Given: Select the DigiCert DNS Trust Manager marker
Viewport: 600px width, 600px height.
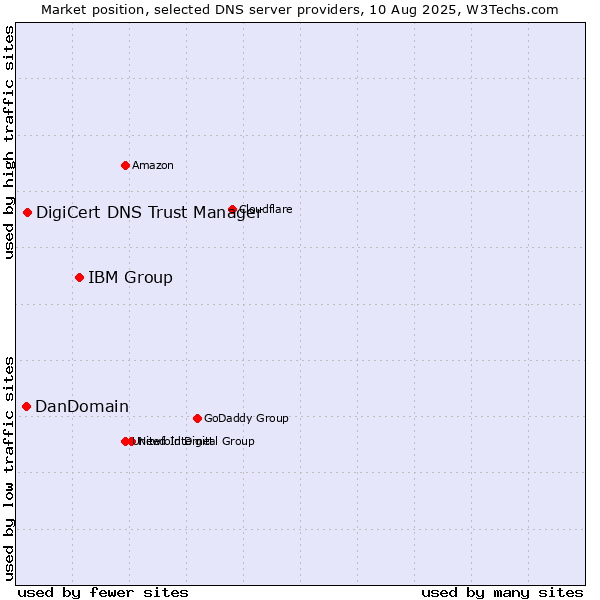Looking at the screenshot, I should coord(27,212).
